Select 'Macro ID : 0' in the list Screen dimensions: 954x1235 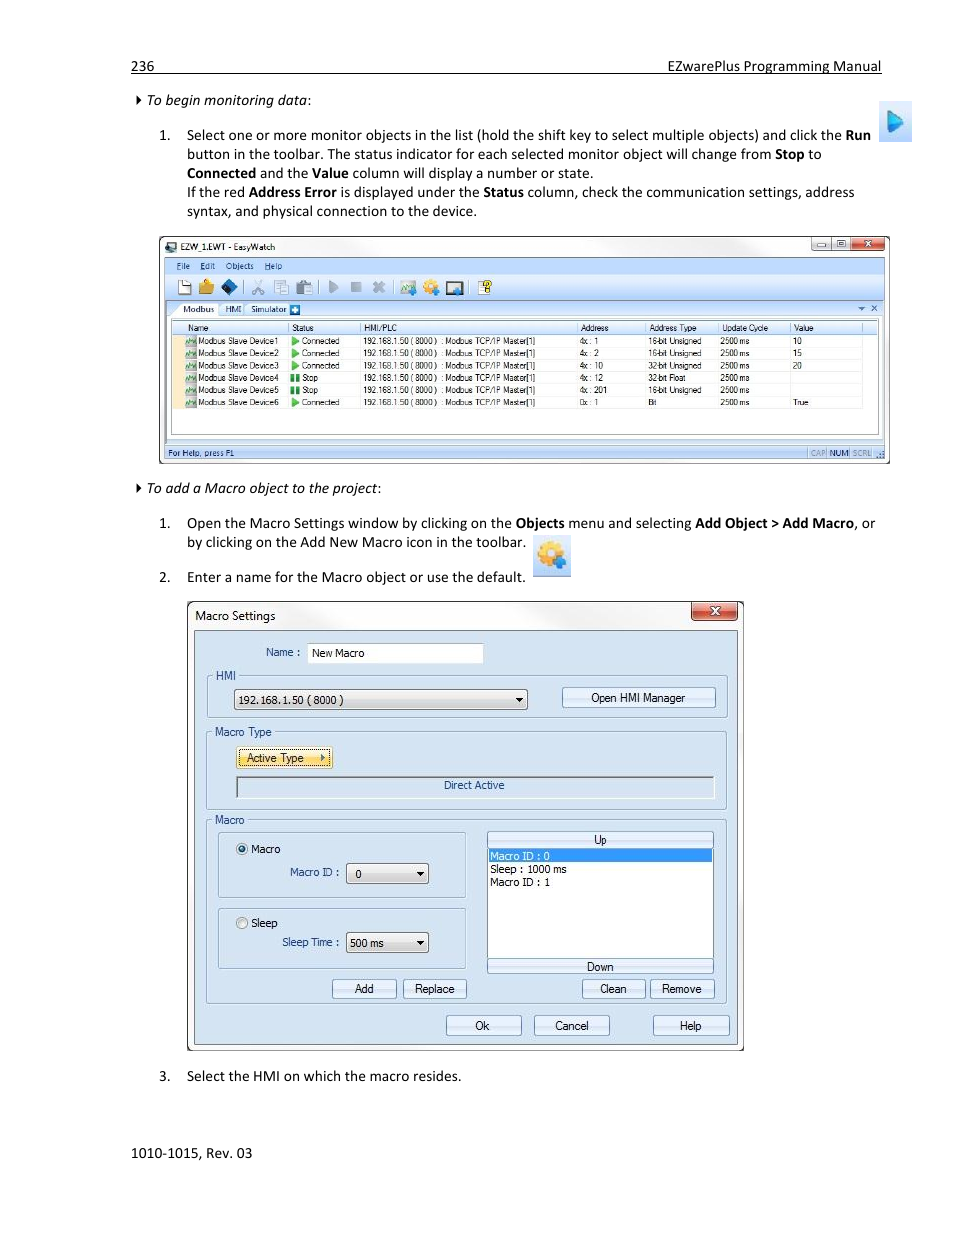600,856
